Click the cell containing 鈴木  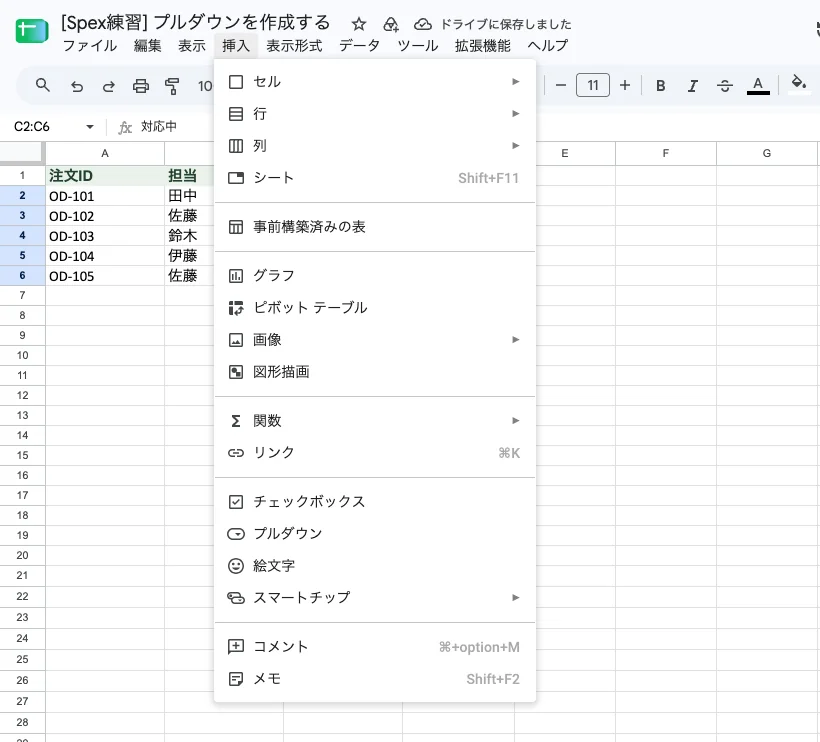pyautogui.click(x=189, y=236)
